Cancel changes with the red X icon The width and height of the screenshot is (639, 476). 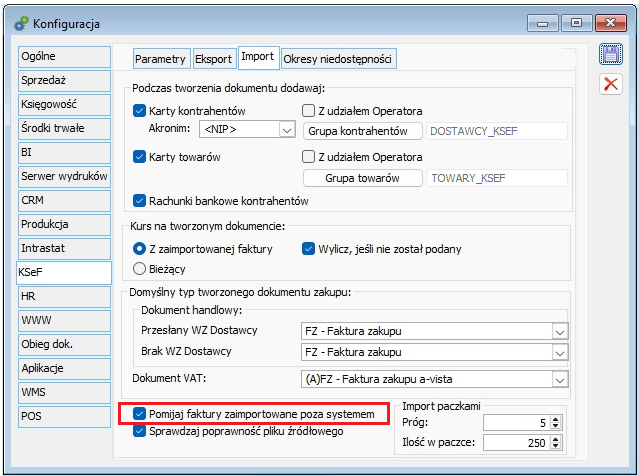tap(610, 84)
